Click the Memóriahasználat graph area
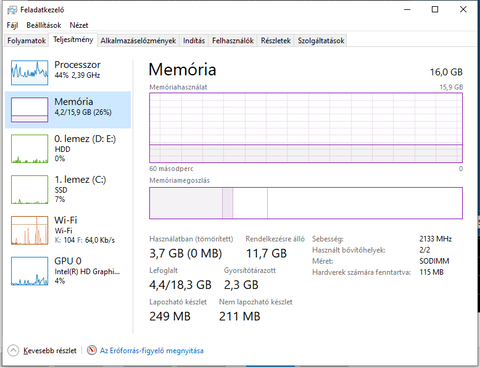Screen dimensions: 480x368 pyautogui.click(x=306, y=128)
